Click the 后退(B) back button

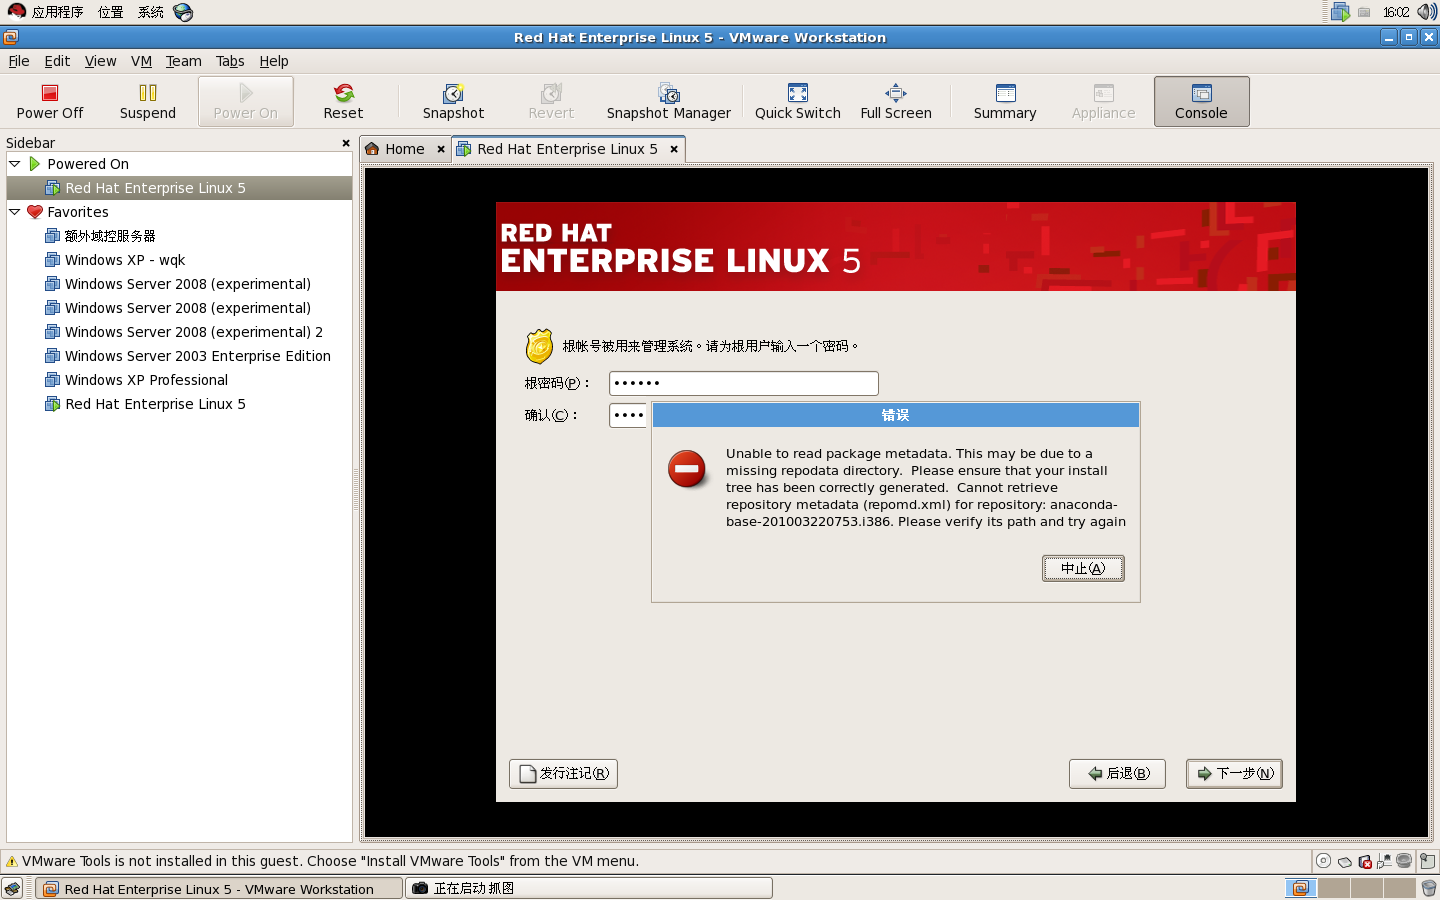point(1117,773)
